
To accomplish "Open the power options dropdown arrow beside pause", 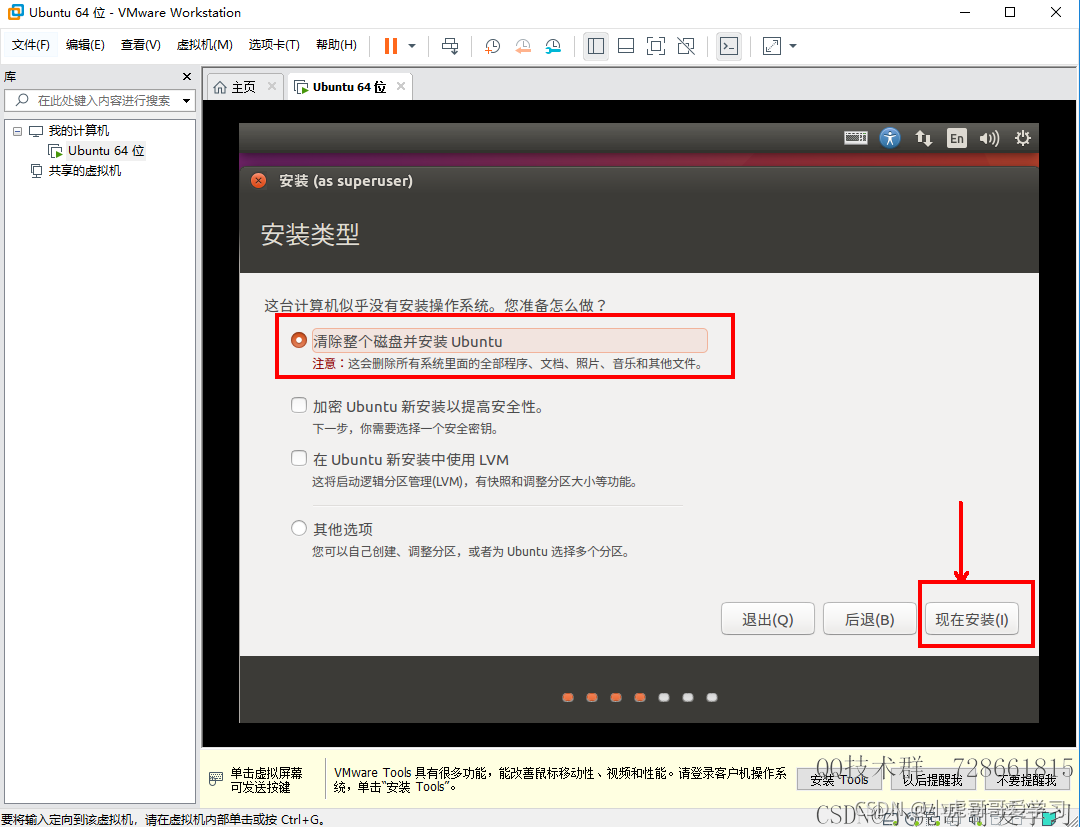I will point(412,46).
